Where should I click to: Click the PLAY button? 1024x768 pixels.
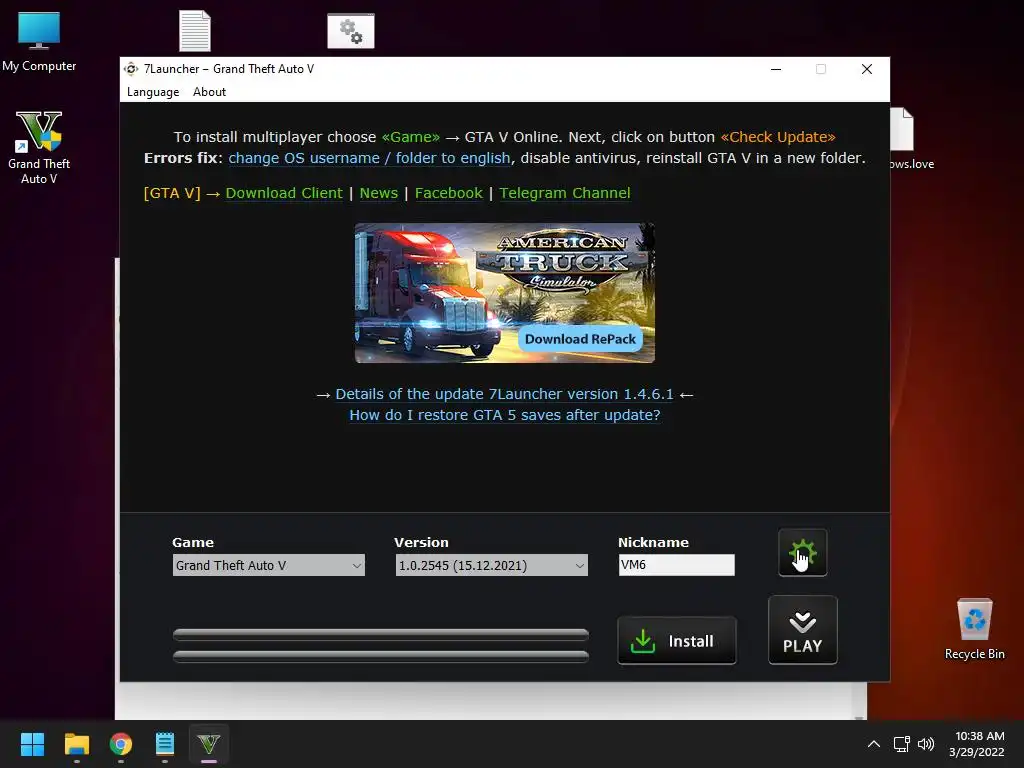coord(803,630)
